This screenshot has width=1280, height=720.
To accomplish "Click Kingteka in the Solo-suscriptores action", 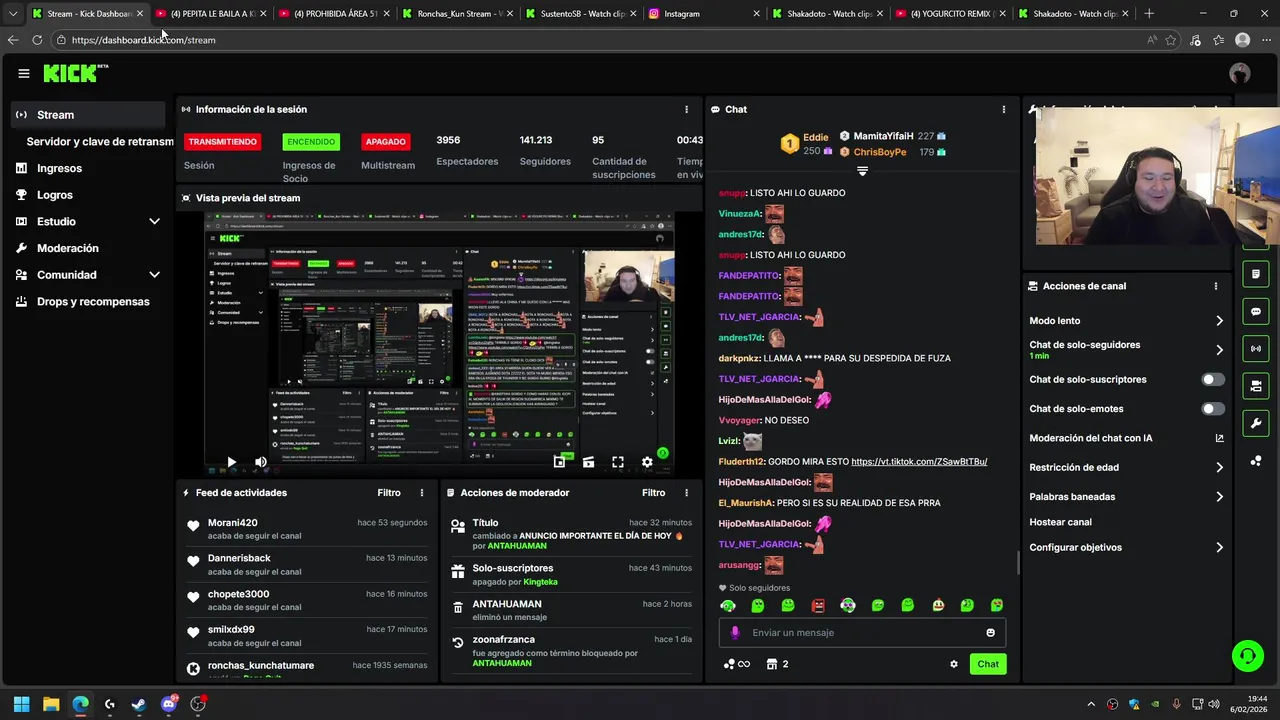I will click(x=540, y=582).
